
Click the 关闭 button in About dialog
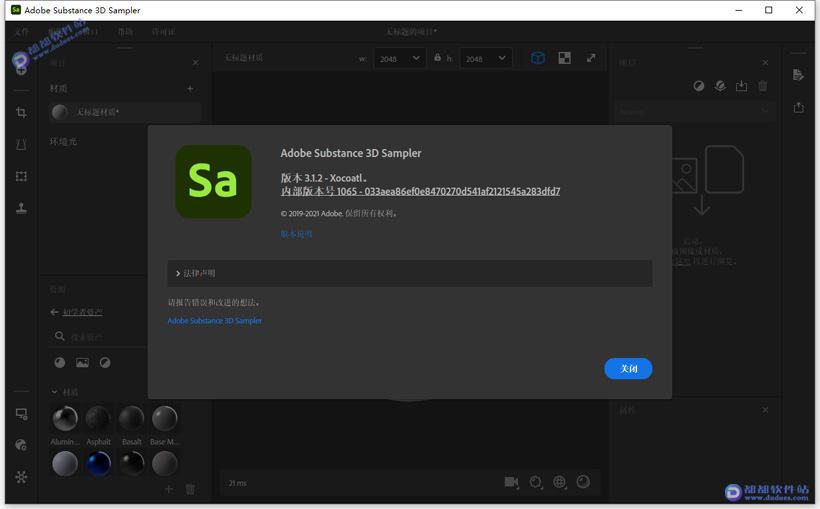coord(628,369)
